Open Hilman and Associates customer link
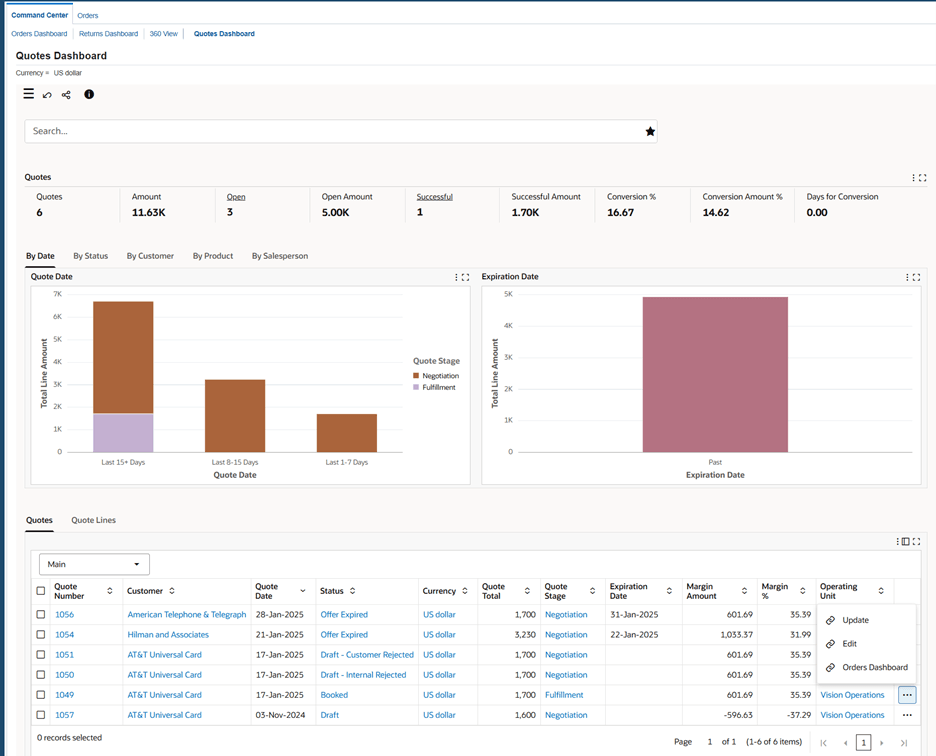The width and height of the screenshot is (936, 756). pyautogui.click(x=168, y=635)
